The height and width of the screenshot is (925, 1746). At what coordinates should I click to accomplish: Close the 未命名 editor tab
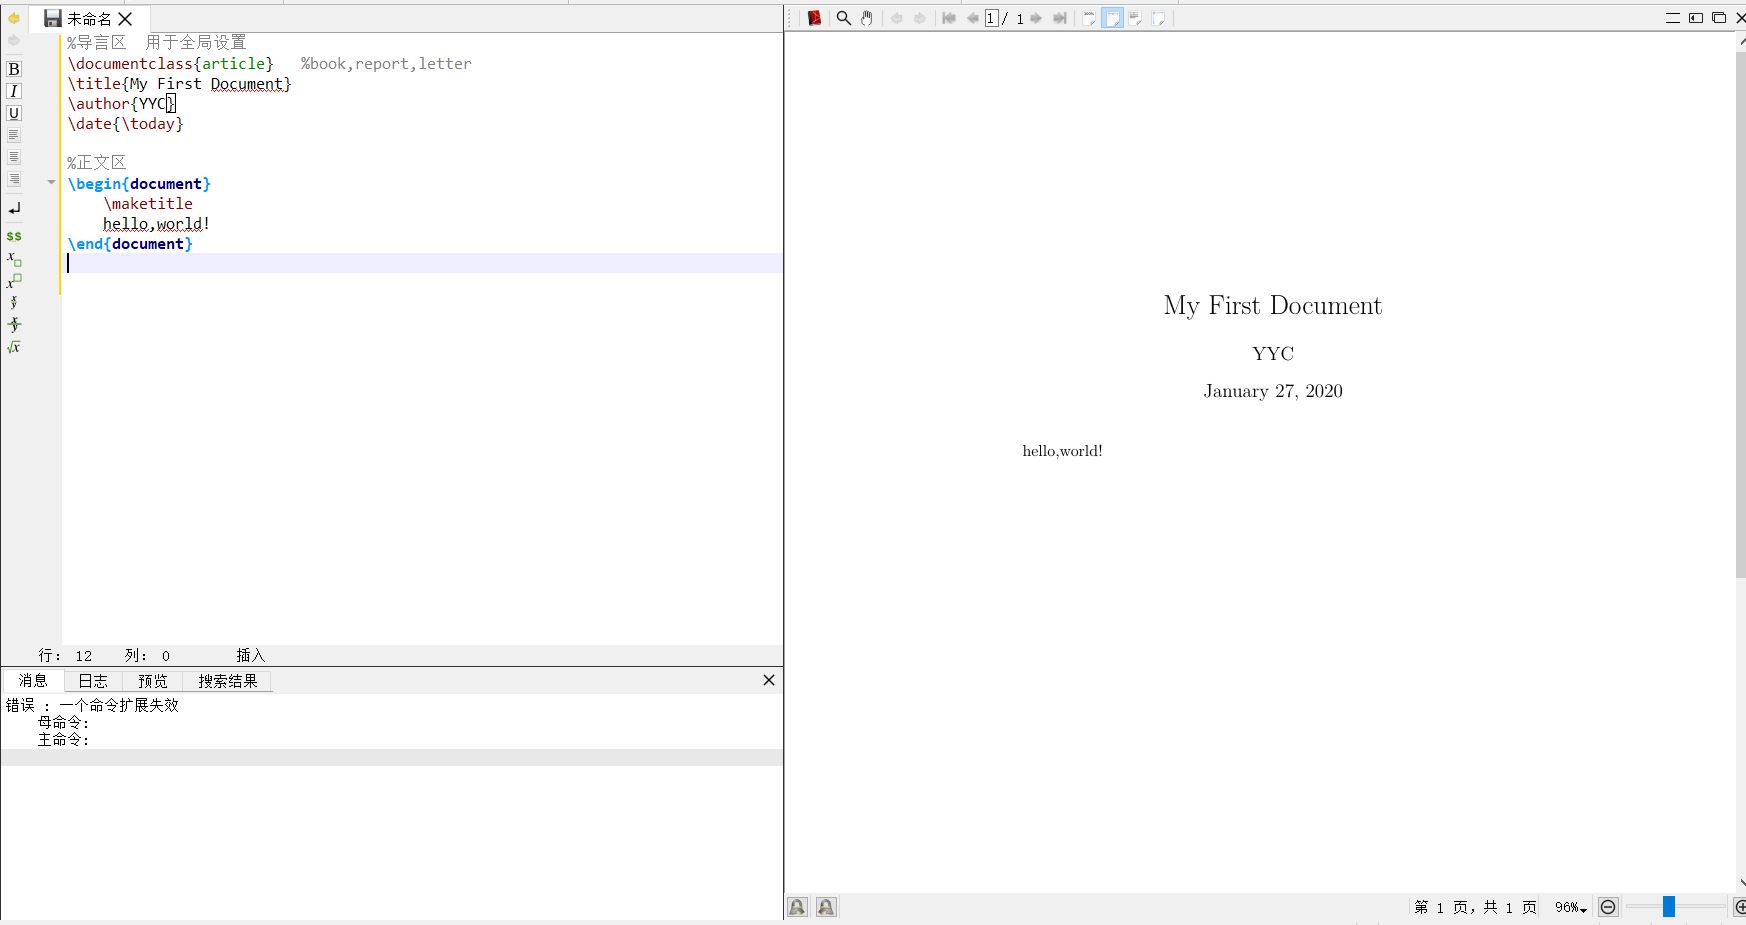pos(125,19)
